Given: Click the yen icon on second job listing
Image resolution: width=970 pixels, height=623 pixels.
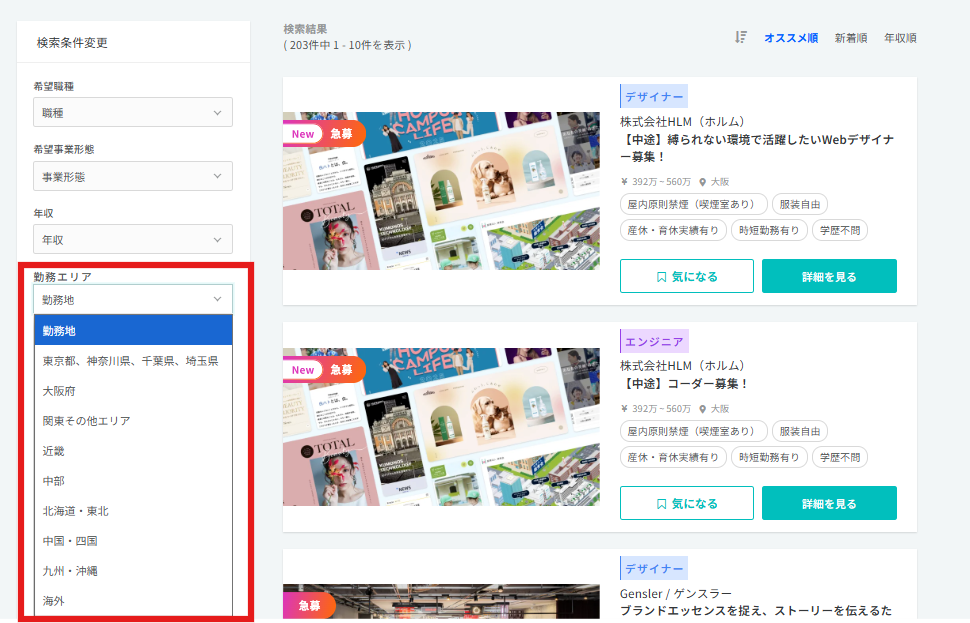Looking at the screenshot, I should tap(624, 409).
